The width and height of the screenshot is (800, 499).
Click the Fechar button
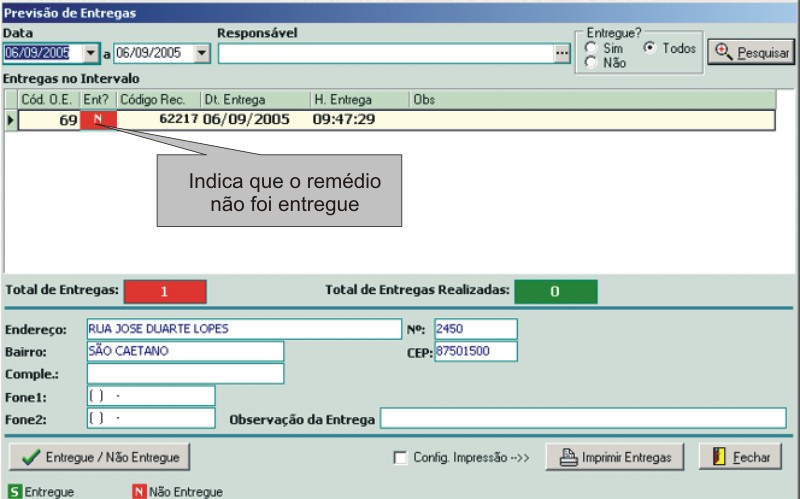tap(740, 457)
